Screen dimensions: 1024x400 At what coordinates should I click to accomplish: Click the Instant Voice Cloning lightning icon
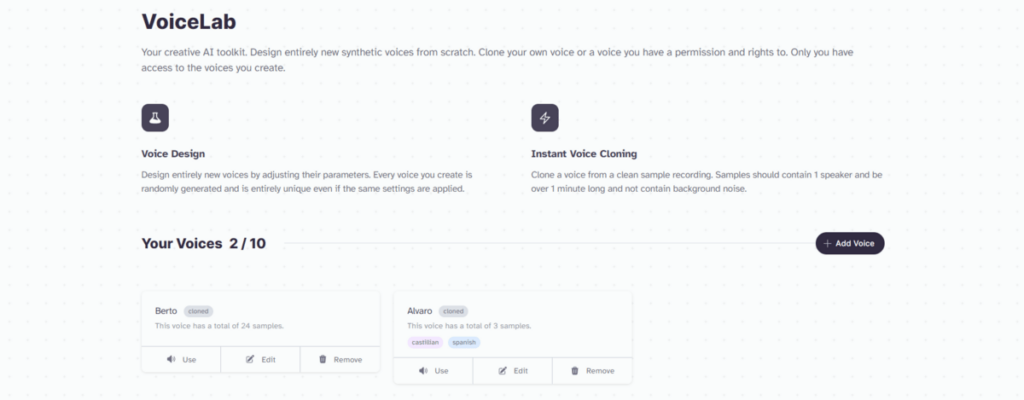[x=545, y=118]
